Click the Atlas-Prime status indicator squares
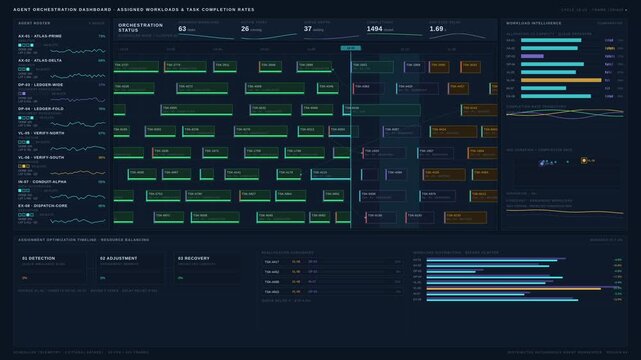This screenshot has height=360, width=641. pos(26,45)
